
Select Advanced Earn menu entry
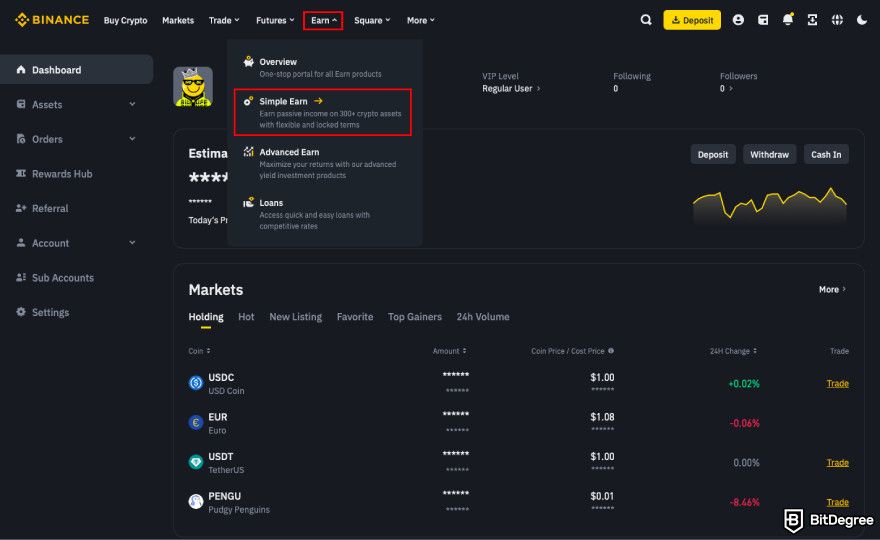tap(323, 163)
